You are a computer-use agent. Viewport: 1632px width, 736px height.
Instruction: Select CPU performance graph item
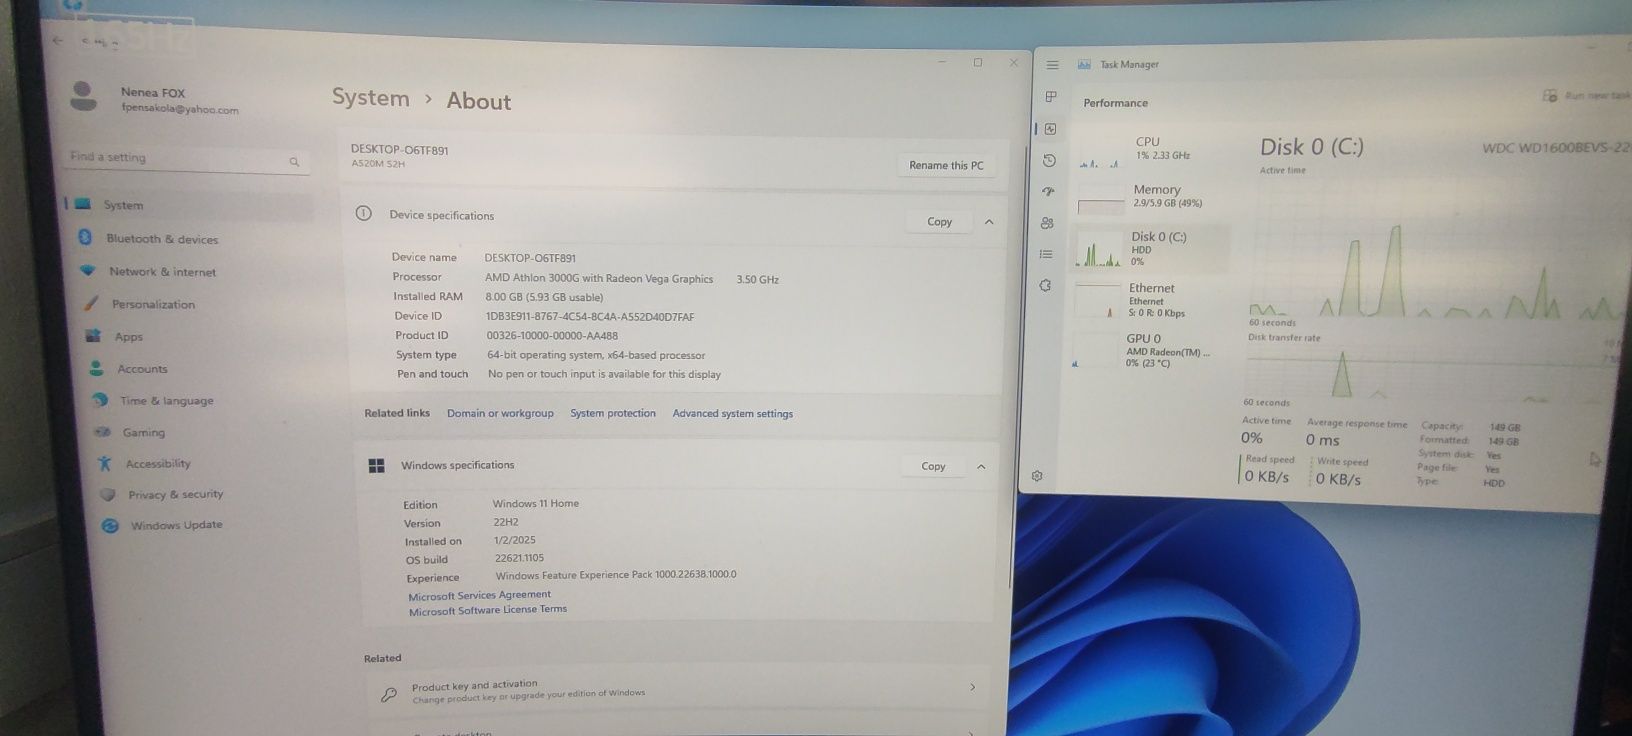pyautogui.click(x=1150, y=151)
